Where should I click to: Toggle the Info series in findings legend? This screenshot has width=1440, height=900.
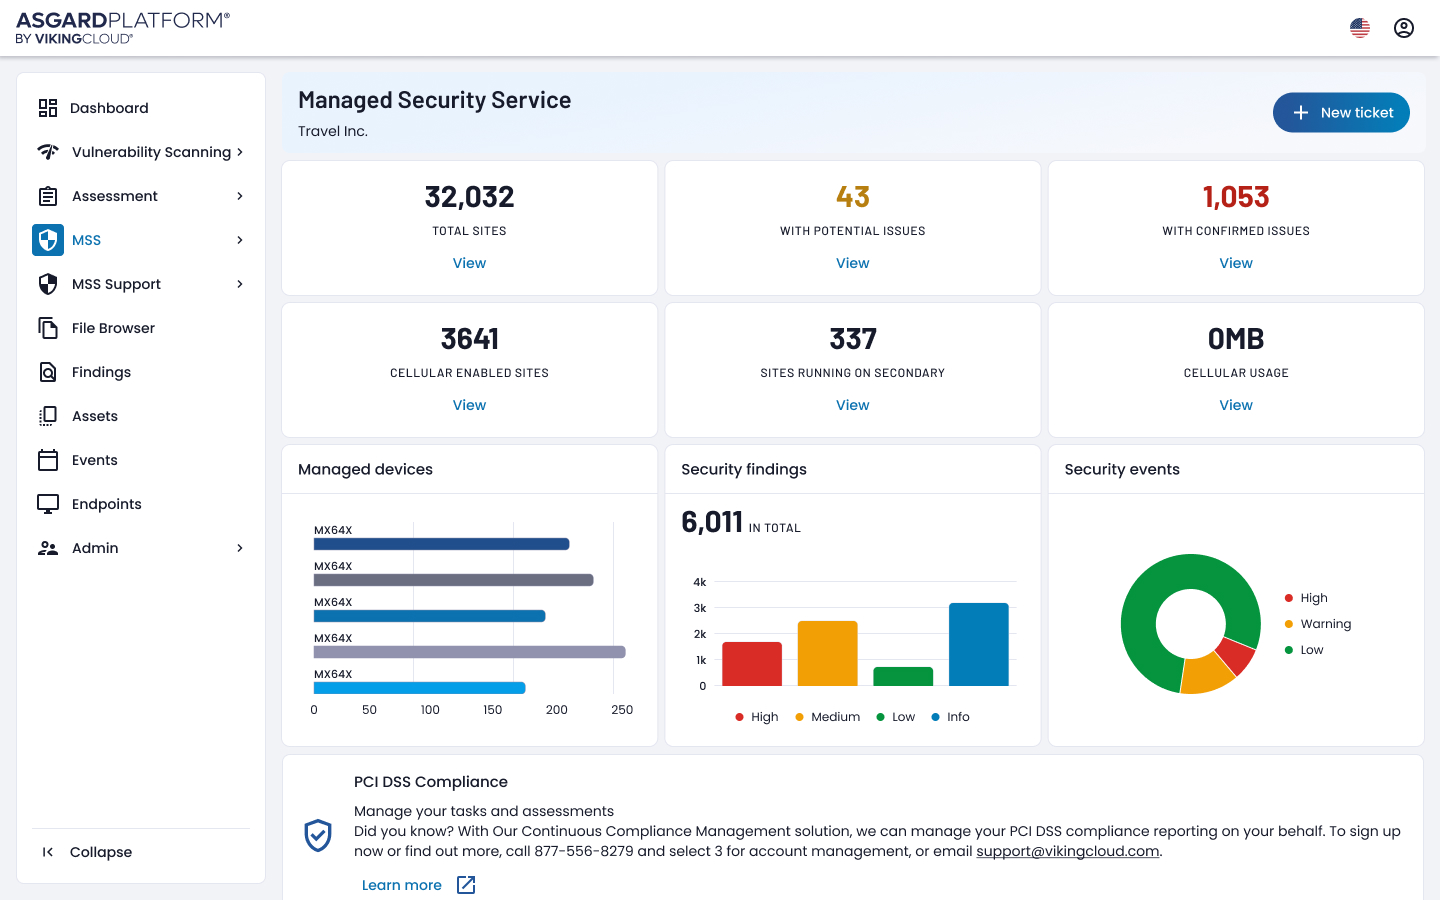tap(950, 717)
